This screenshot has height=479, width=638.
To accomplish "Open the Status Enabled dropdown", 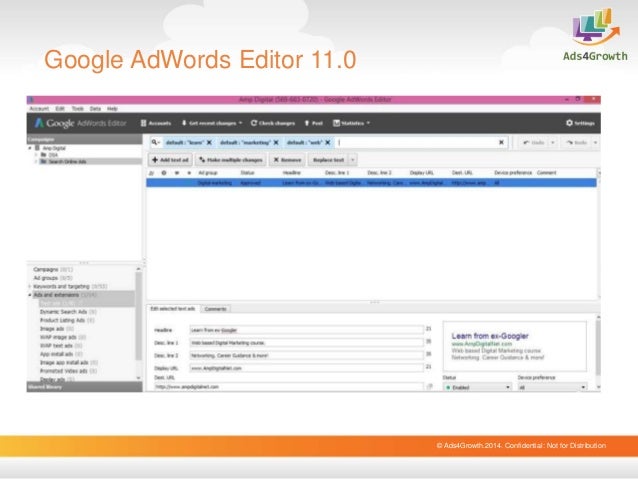I will 477,387.
